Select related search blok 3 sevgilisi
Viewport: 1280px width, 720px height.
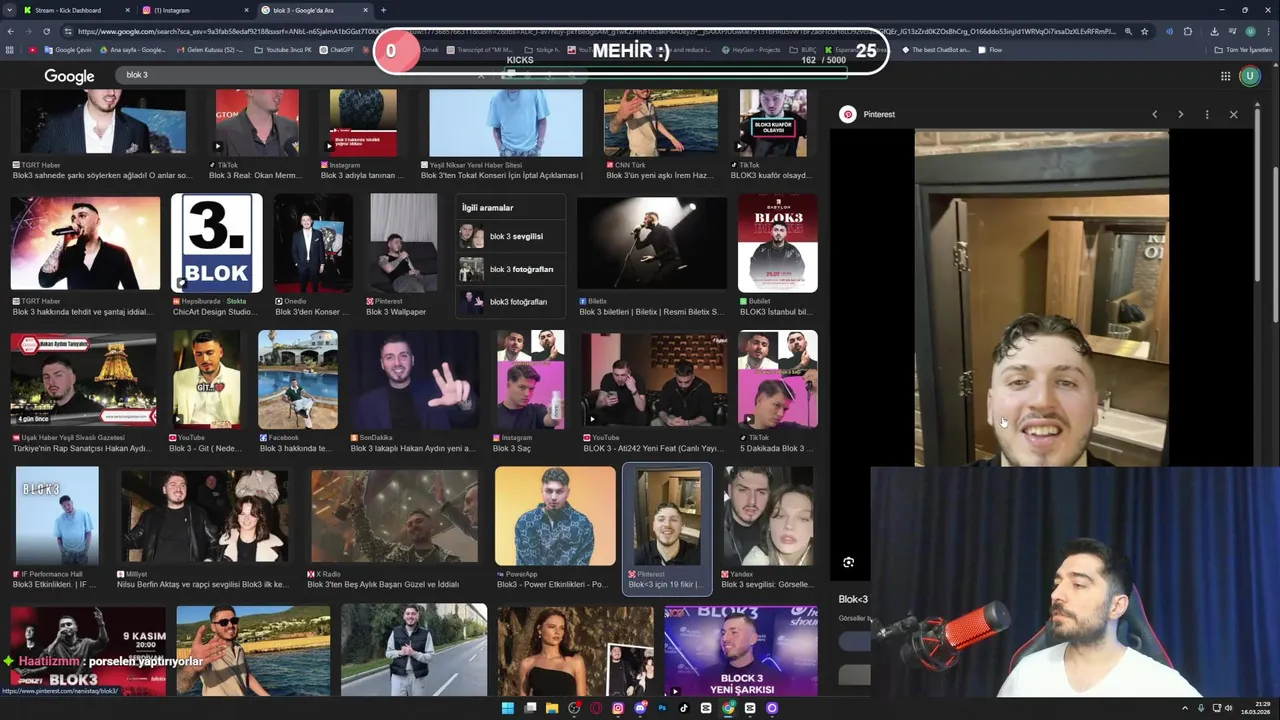tap(510, 237)
